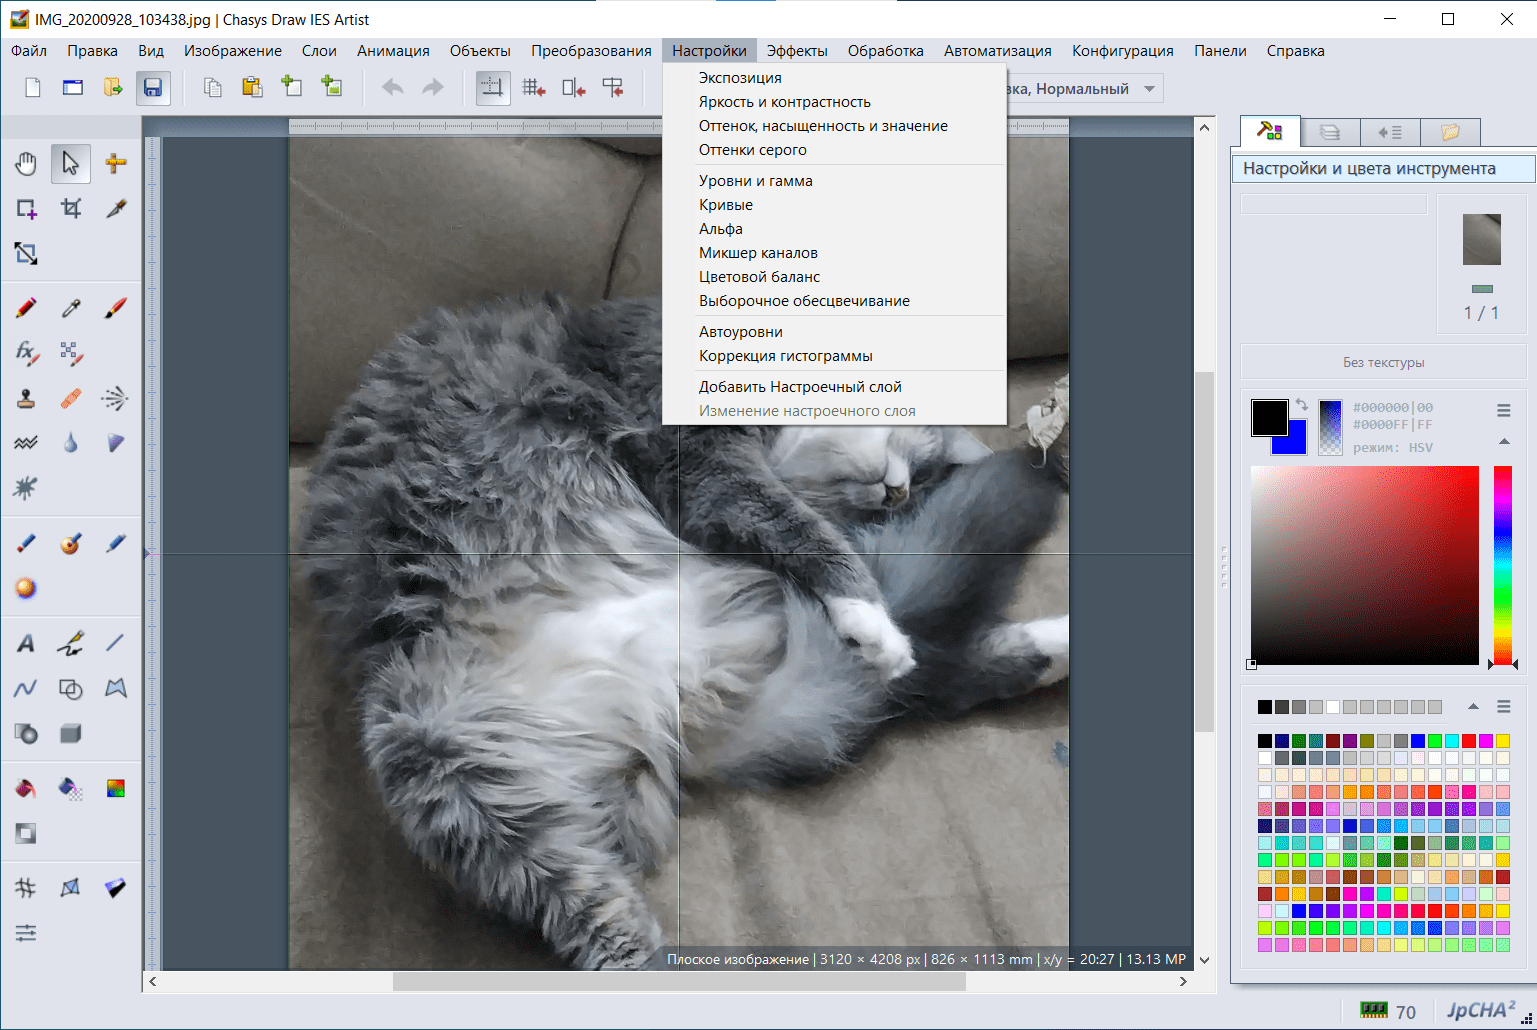Viewport: 1537px width, 1030px height.
Task: Click the black foreground color swatch
Action: coord(1269,417)
